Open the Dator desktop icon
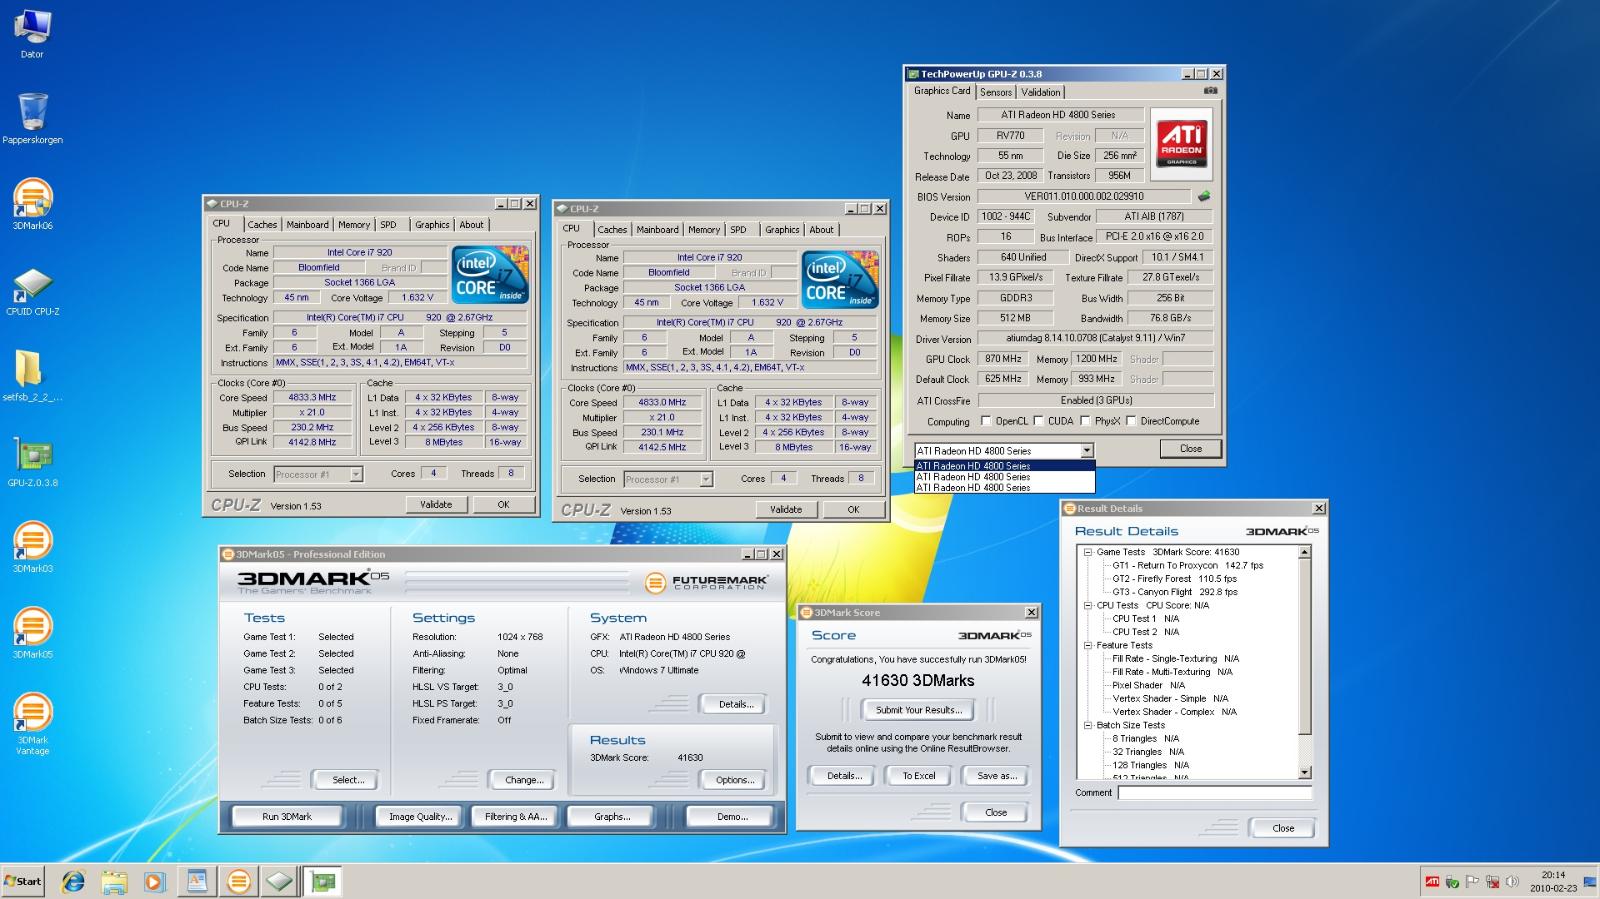1600x899 pixels. pos(32,33)
